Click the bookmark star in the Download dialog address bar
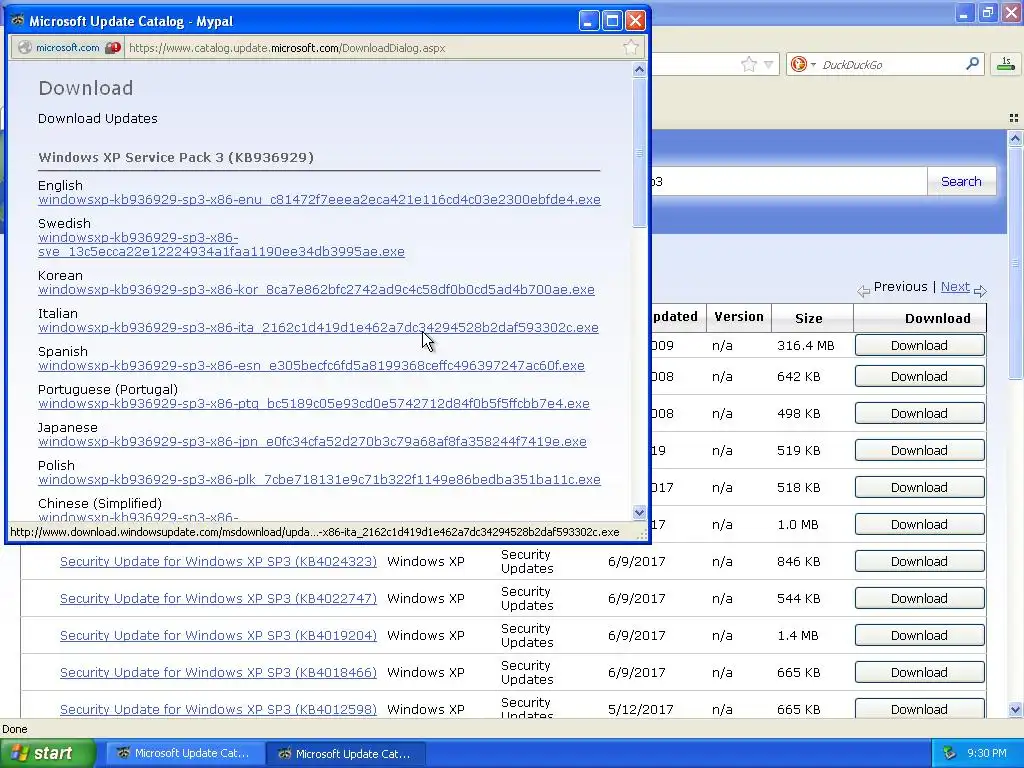Image resolution: width=1024 pixels, height=768 pixels. 631,47
